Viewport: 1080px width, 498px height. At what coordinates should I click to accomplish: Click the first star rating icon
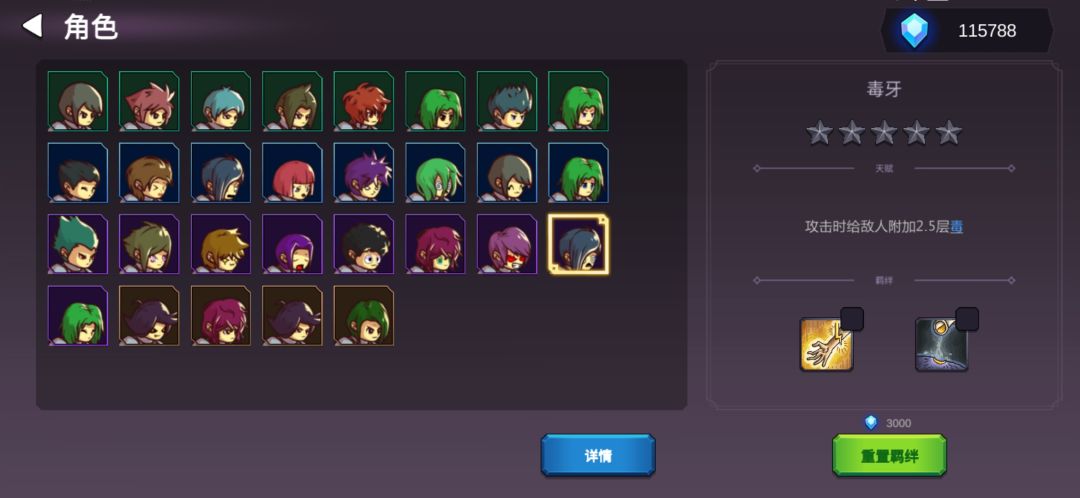(x=820, y=132)
